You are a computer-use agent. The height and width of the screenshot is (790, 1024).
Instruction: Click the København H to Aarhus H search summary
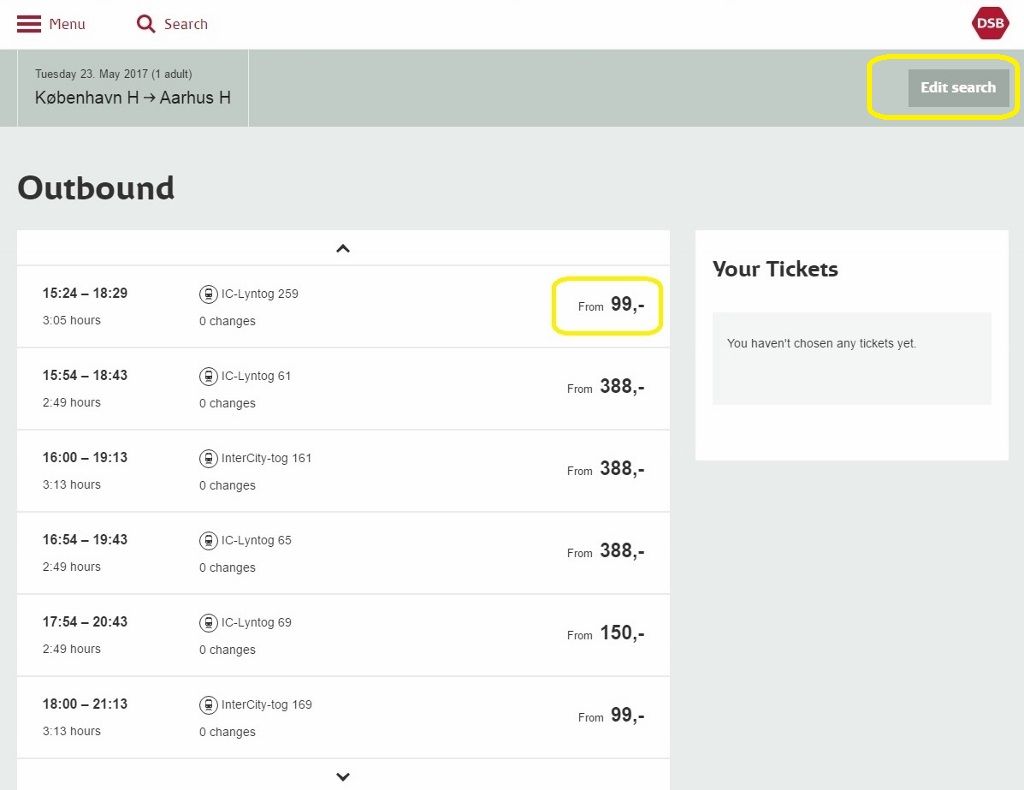click(132, 99)
